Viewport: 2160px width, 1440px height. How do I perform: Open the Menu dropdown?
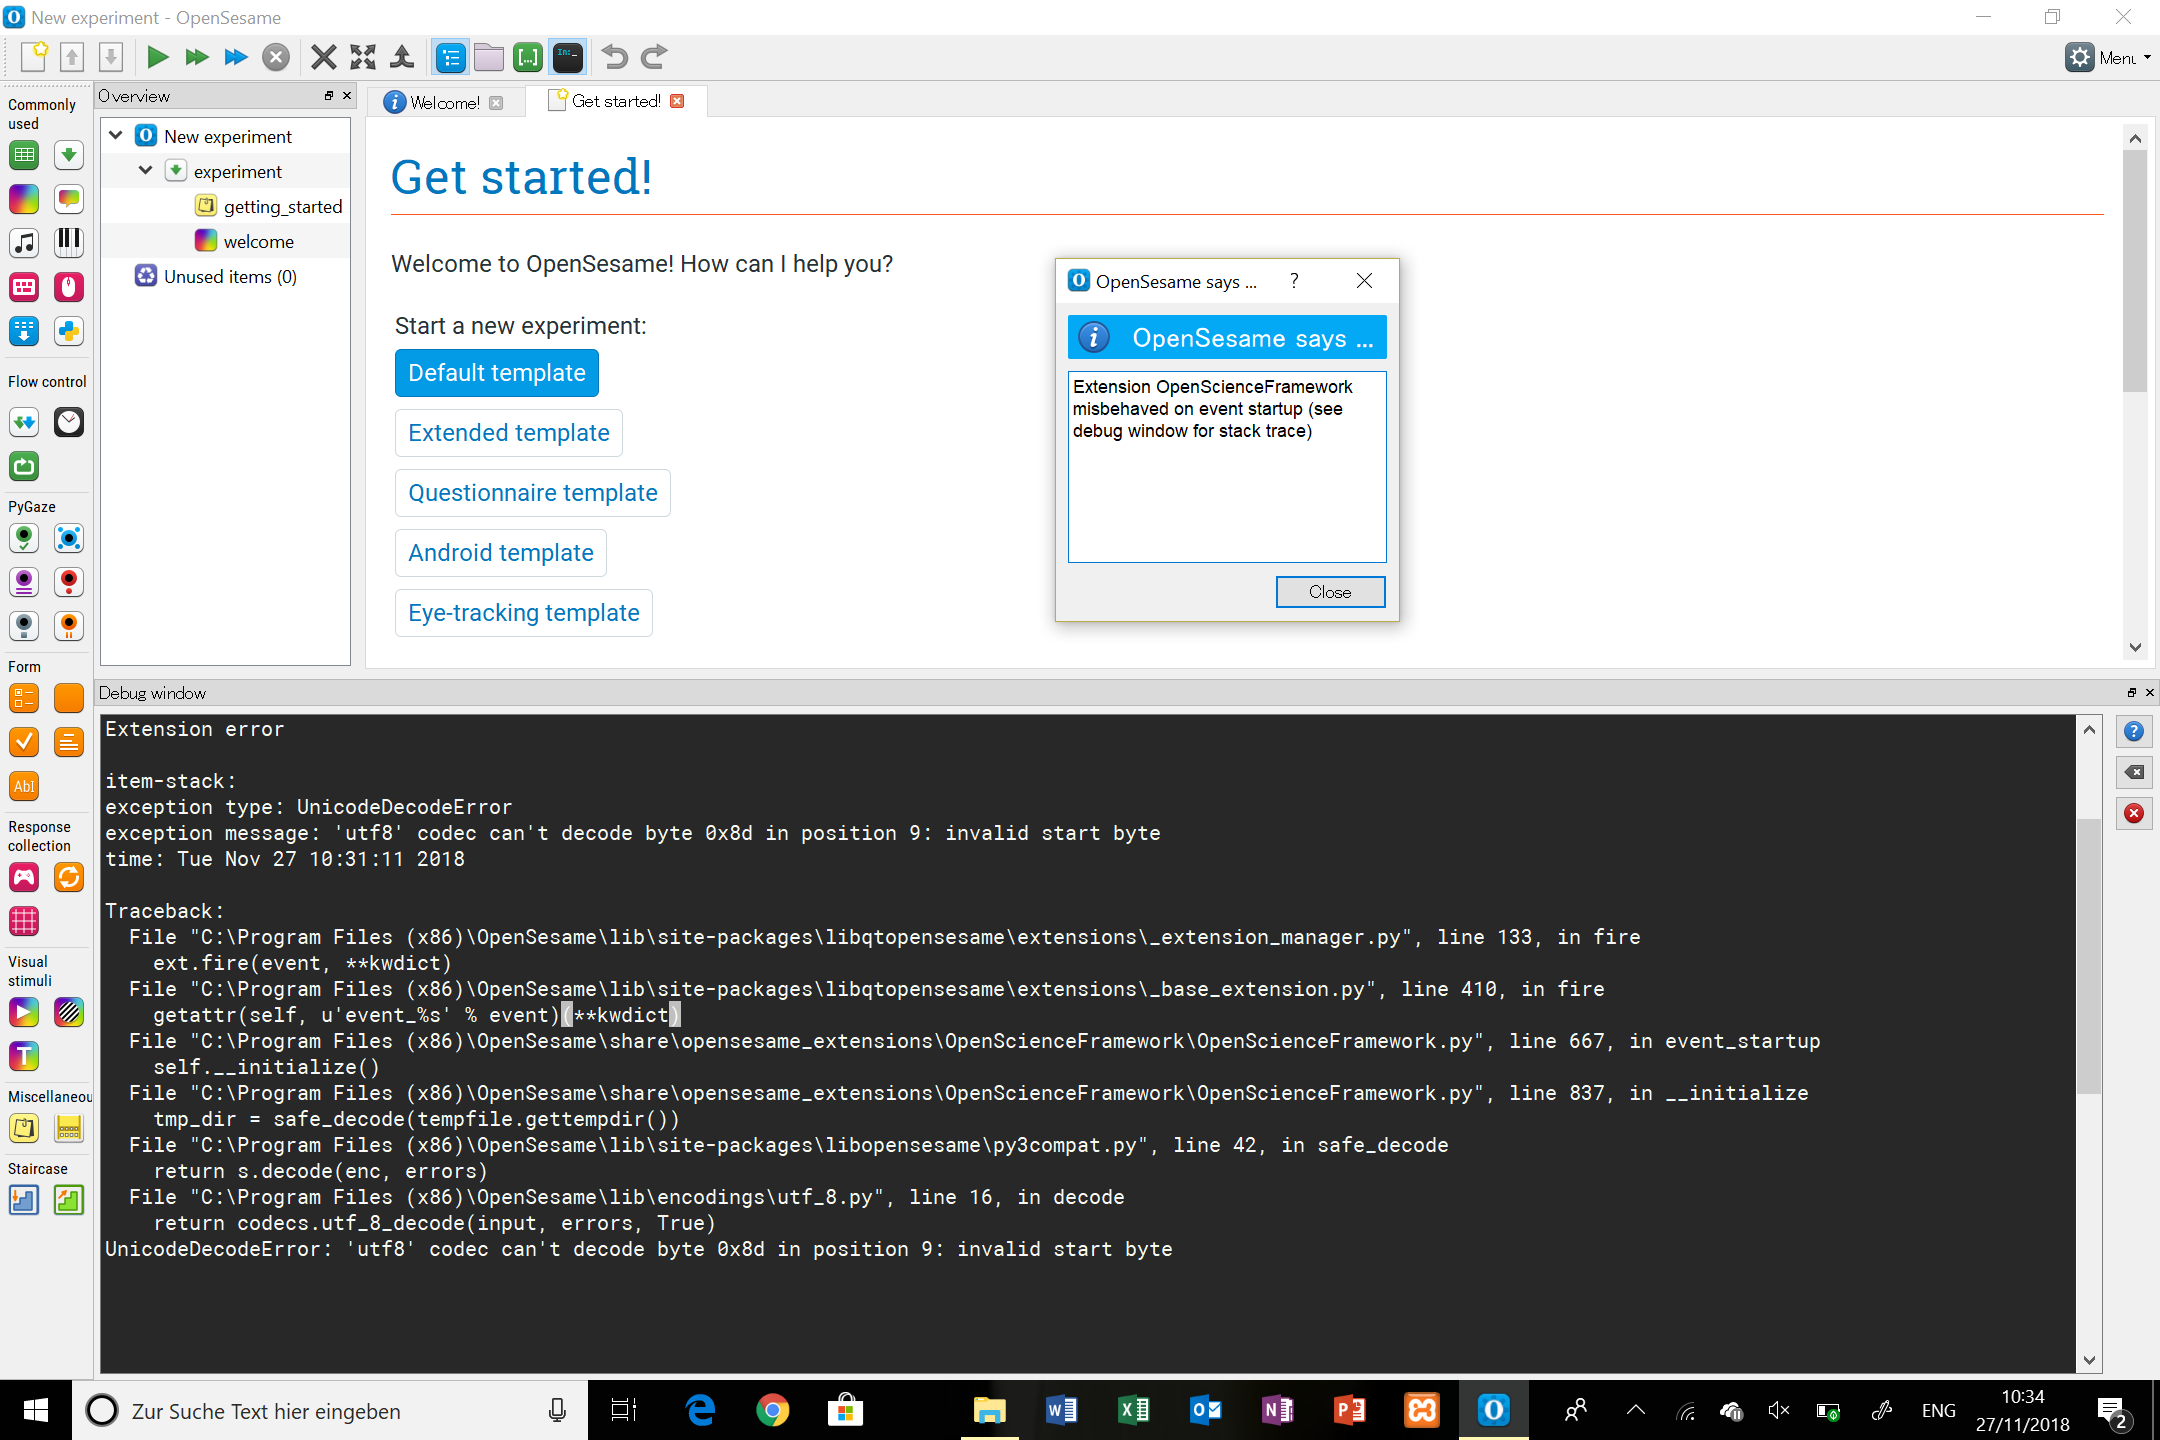coord(2107,58)
